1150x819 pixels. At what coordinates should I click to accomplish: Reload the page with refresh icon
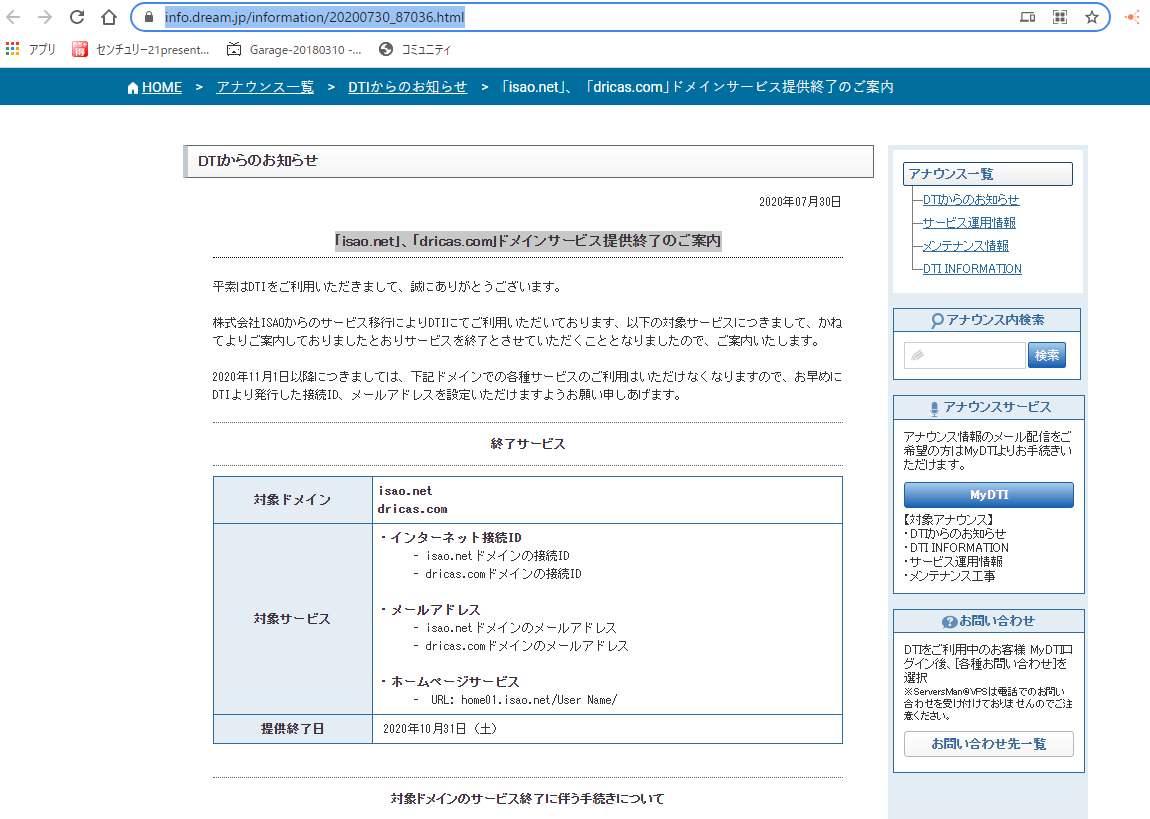(x=77, y=17)
